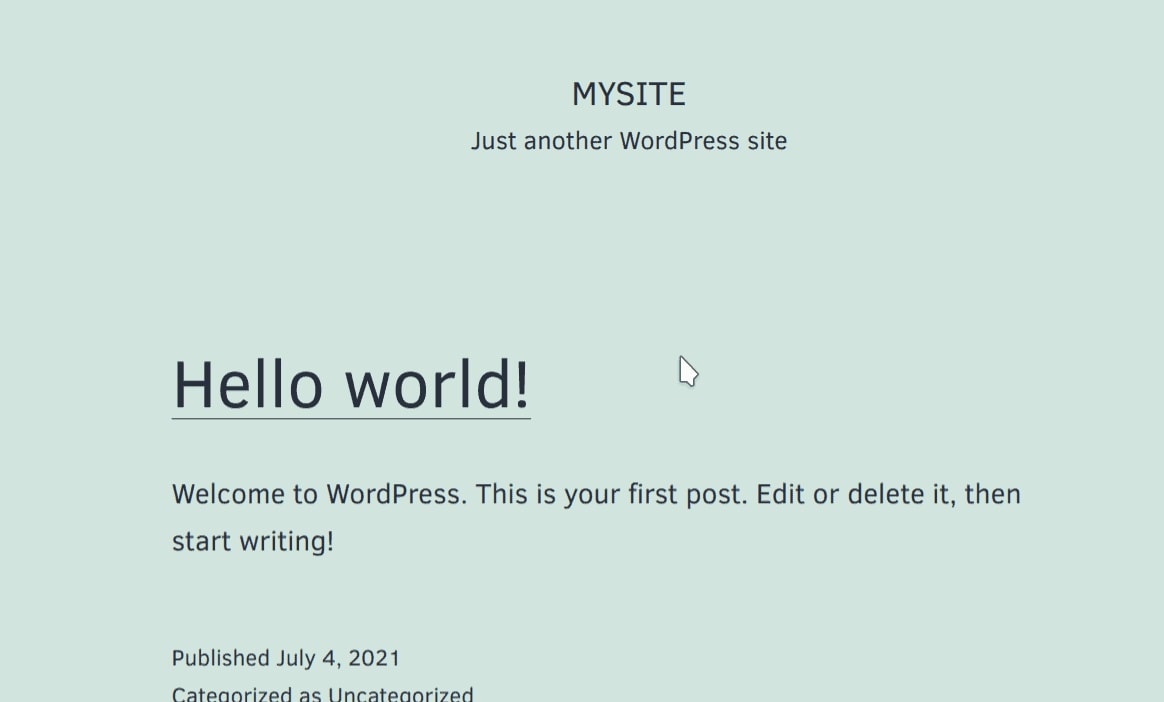The width and height of the screenshot is (1164, 702).
Task: Open the Uncategorized category link
Action: point(401,694)
